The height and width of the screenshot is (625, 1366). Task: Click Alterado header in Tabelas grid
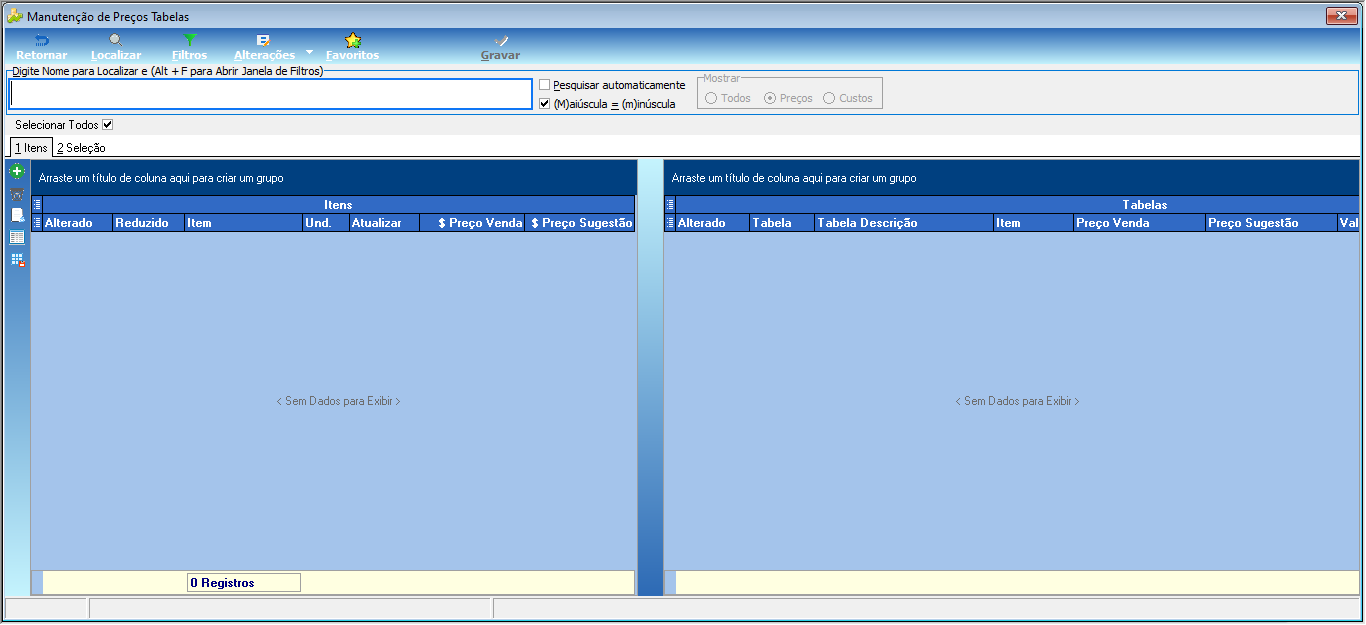click(x=712, y=223)
